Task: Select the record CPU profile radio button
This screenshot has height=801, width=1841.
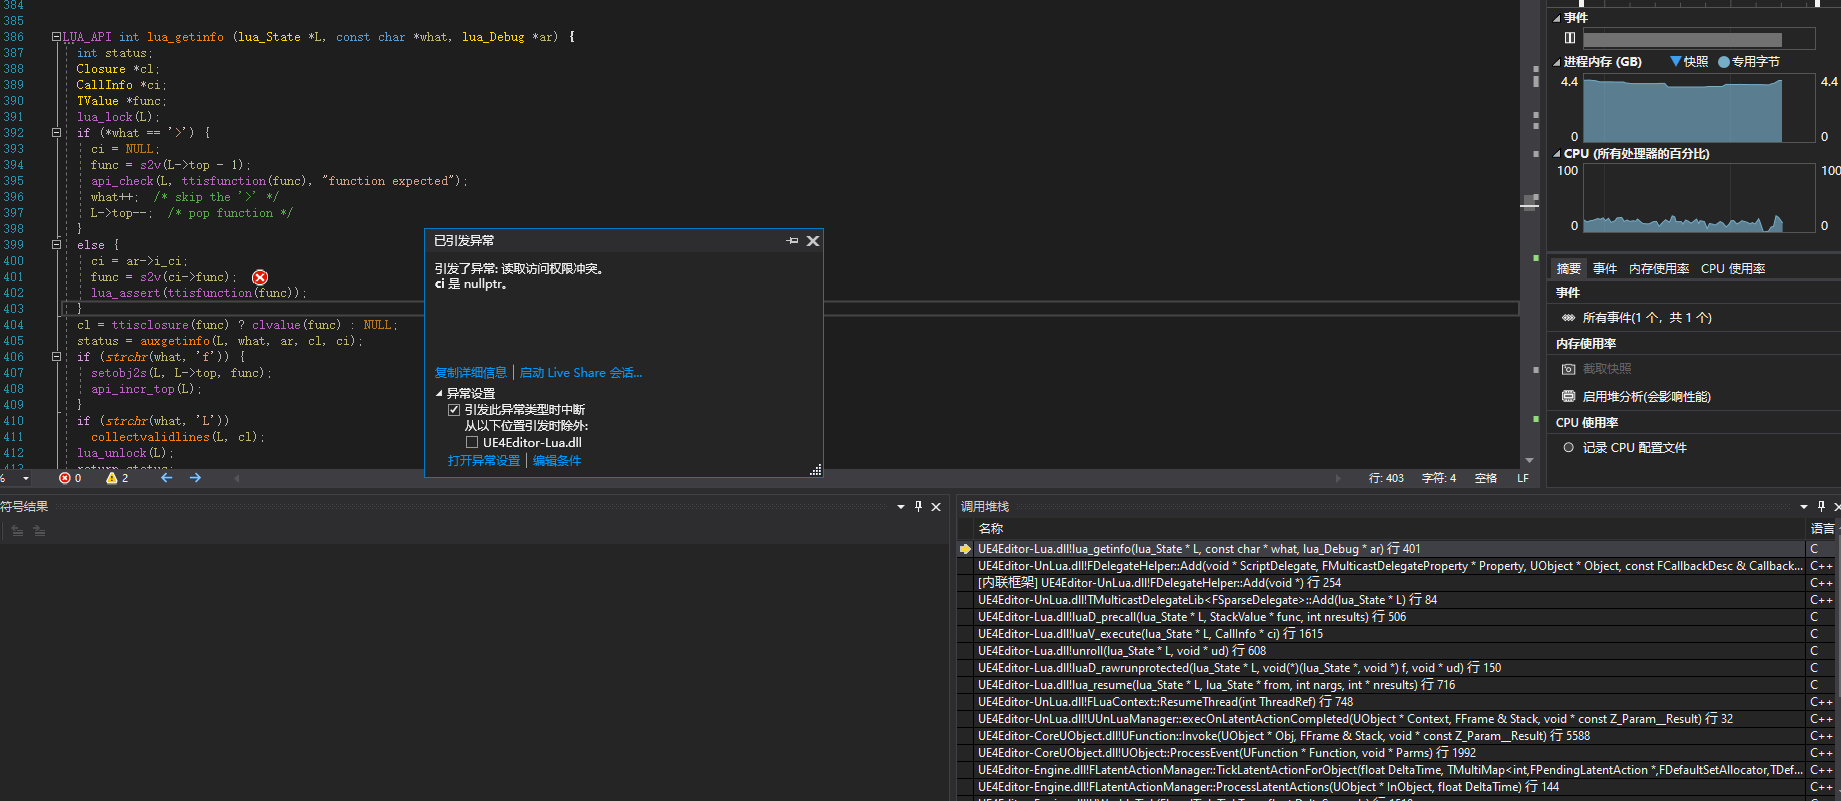Action: pyautogui.click(x=1568, y=447)
